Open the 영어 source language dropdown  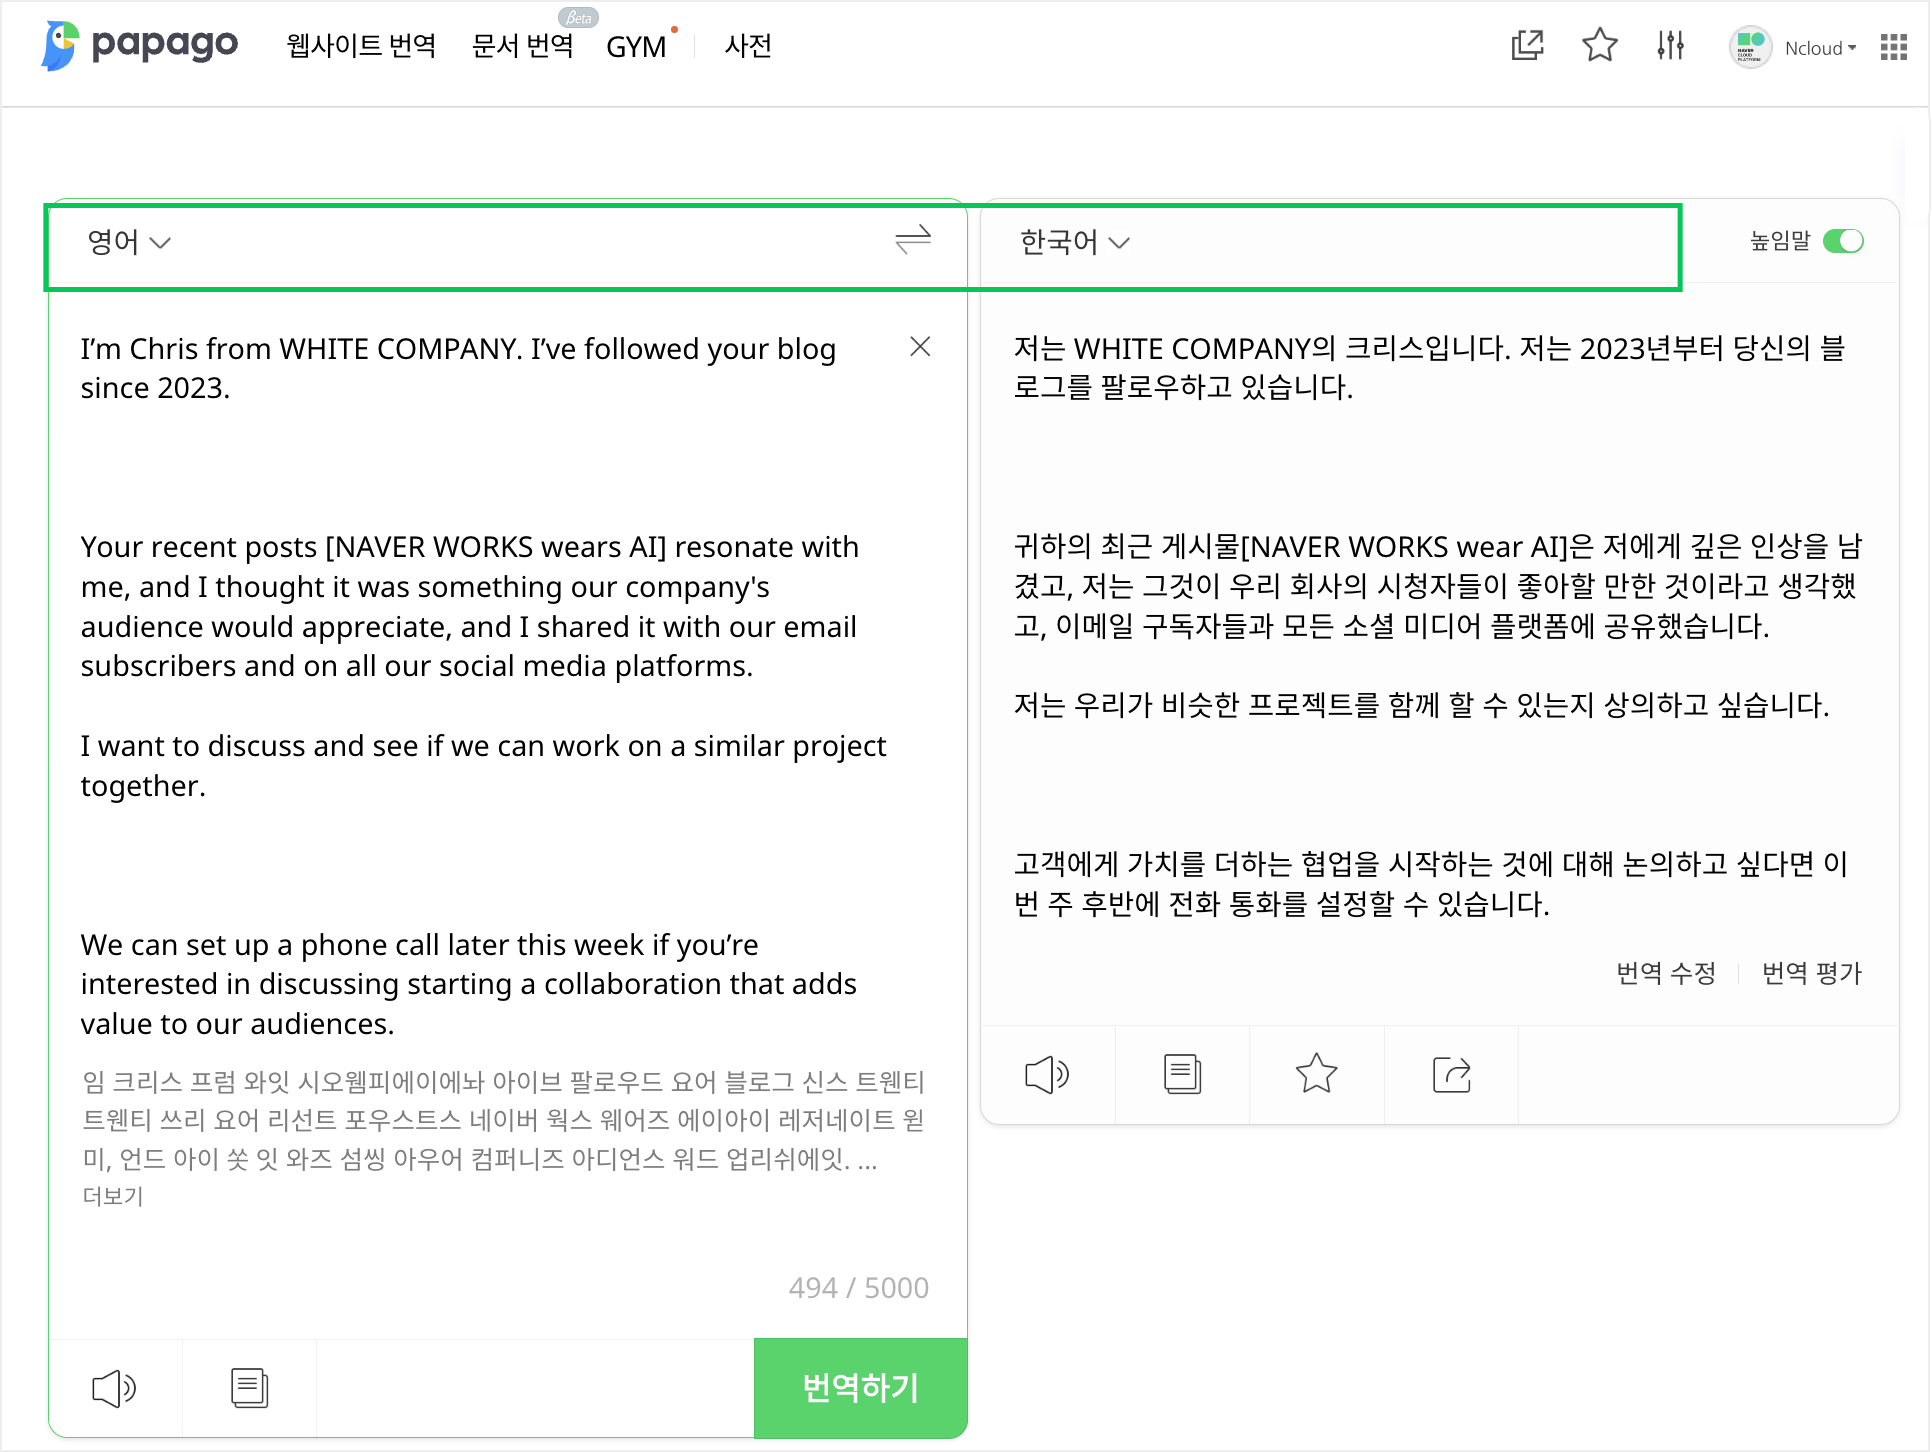(x=129, y=242)
